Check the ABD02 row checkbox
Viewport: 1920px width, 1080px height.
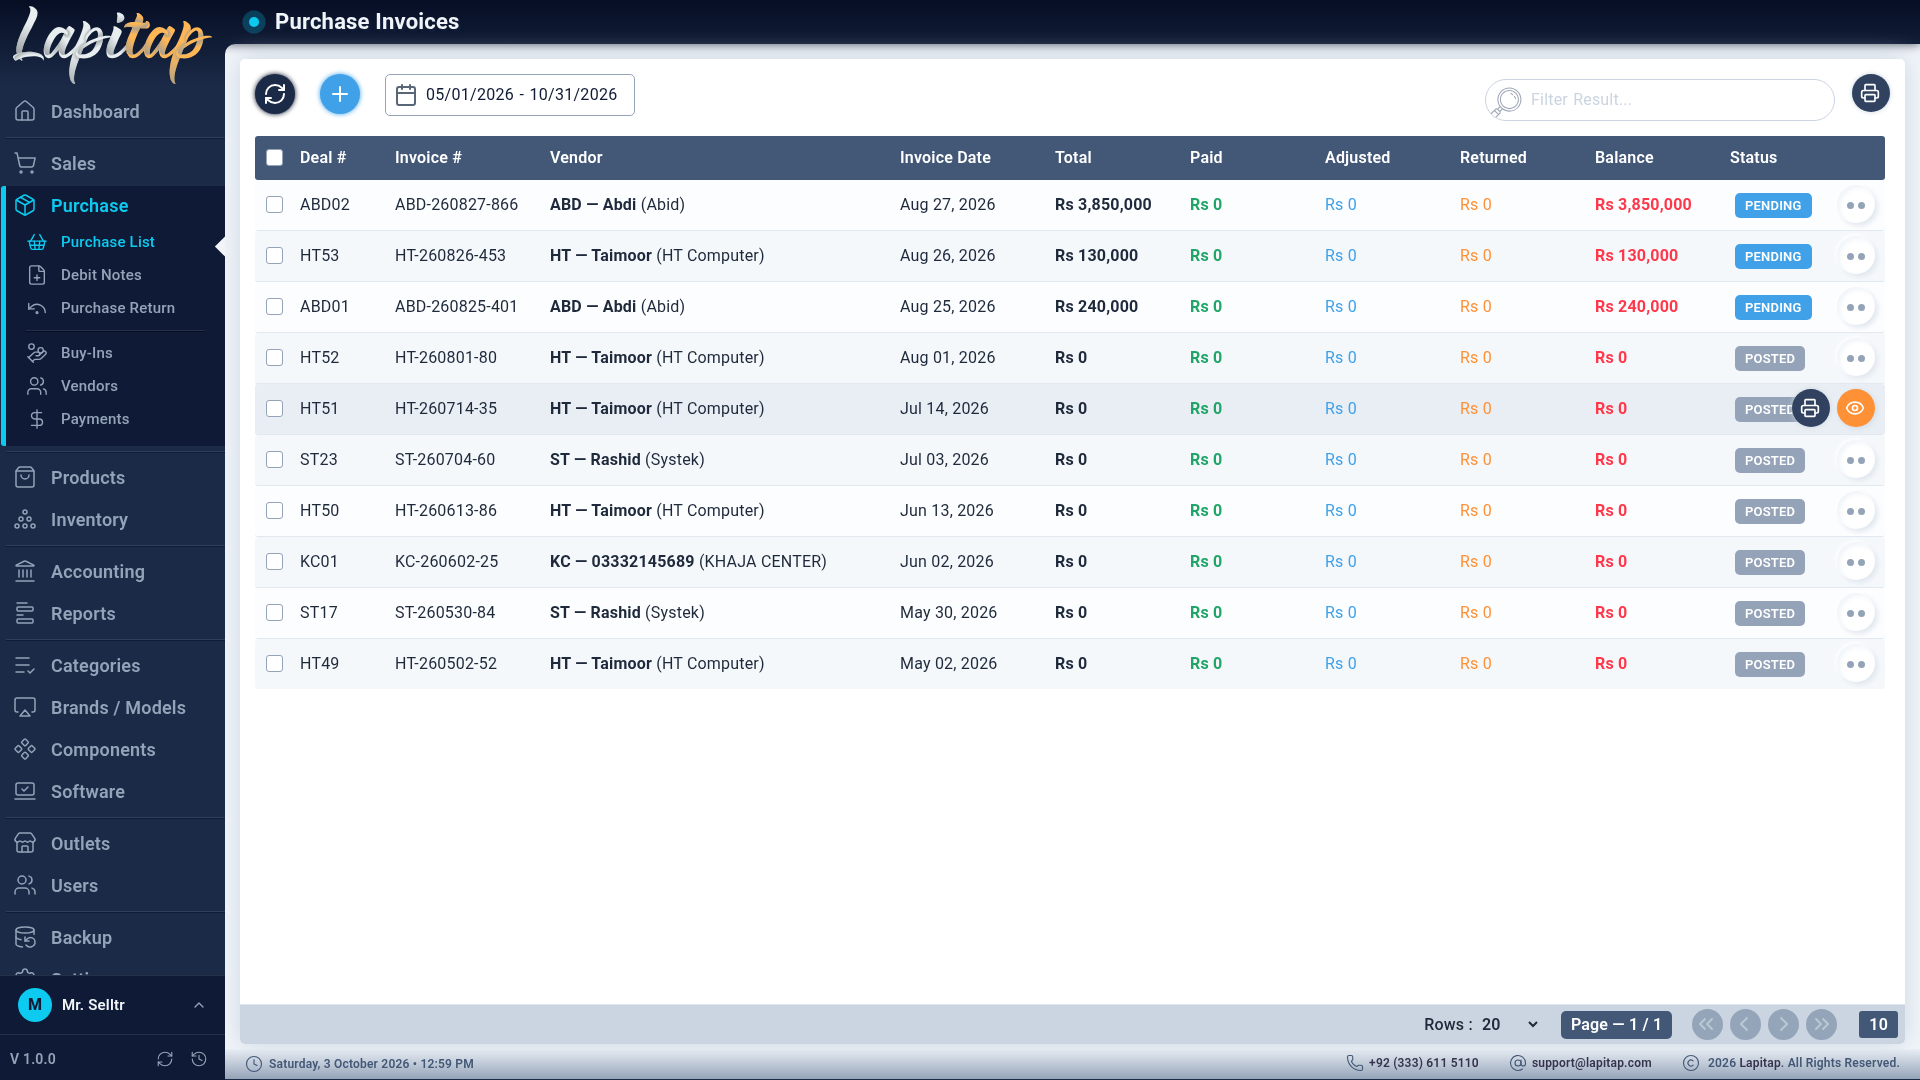coord(275,205)
